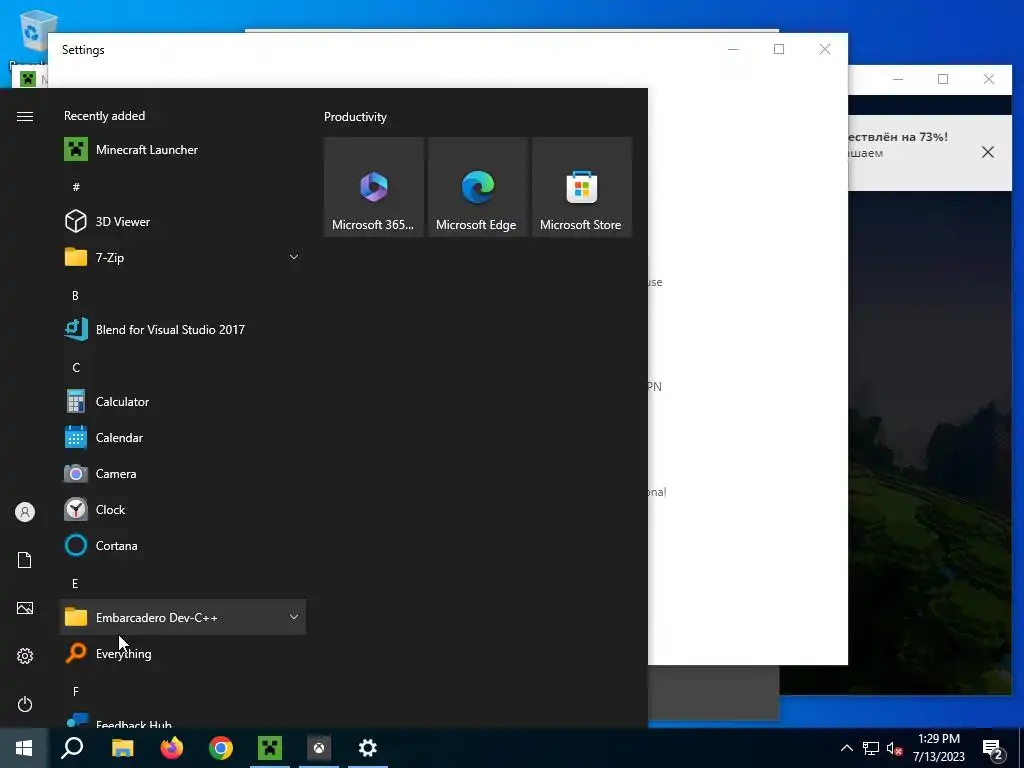The width and height of the screenshot is (1024, 768).
Task: Open Pictures from Start sidebar
Action: (25, 608)
